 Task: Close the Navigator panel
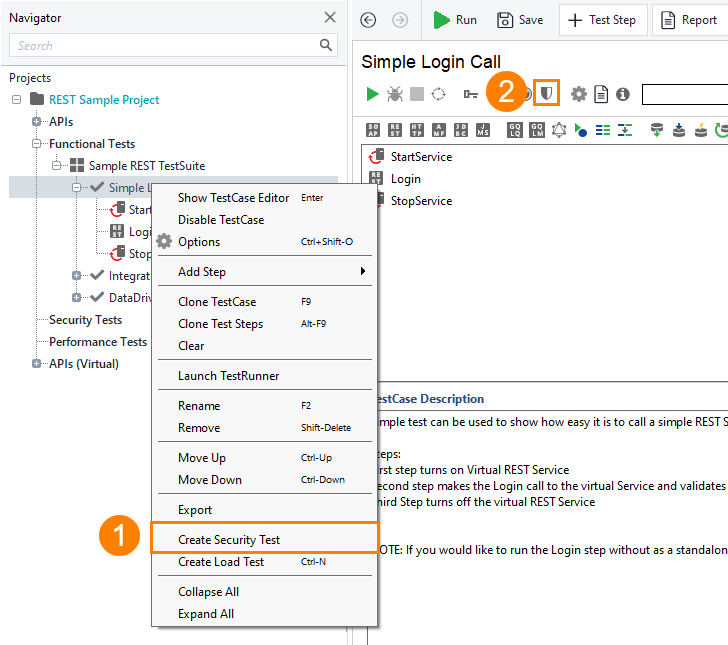click(330, 17)
